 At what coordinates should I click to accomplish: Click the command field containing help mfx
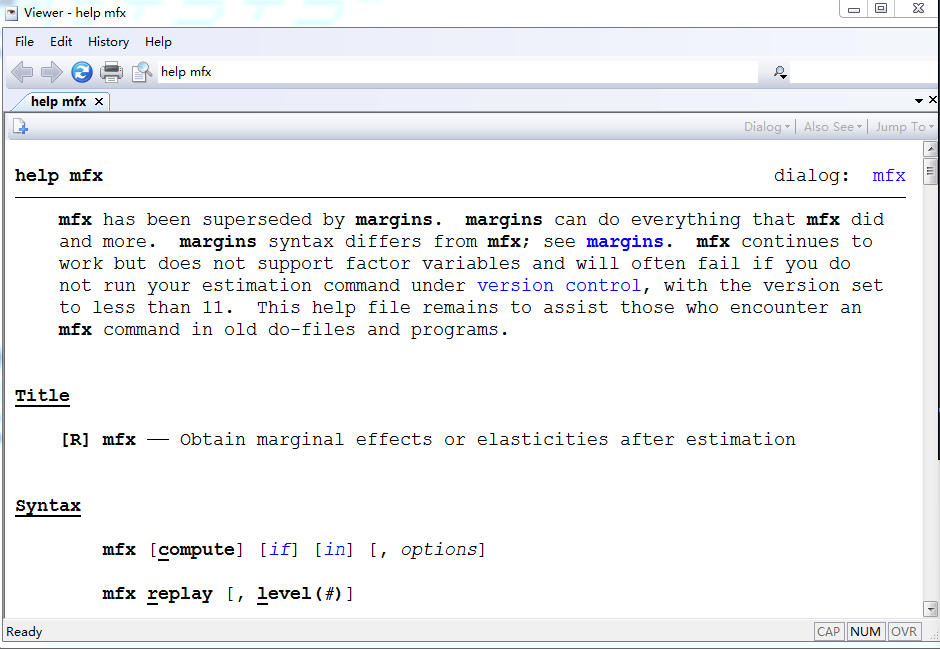[457, 72]
